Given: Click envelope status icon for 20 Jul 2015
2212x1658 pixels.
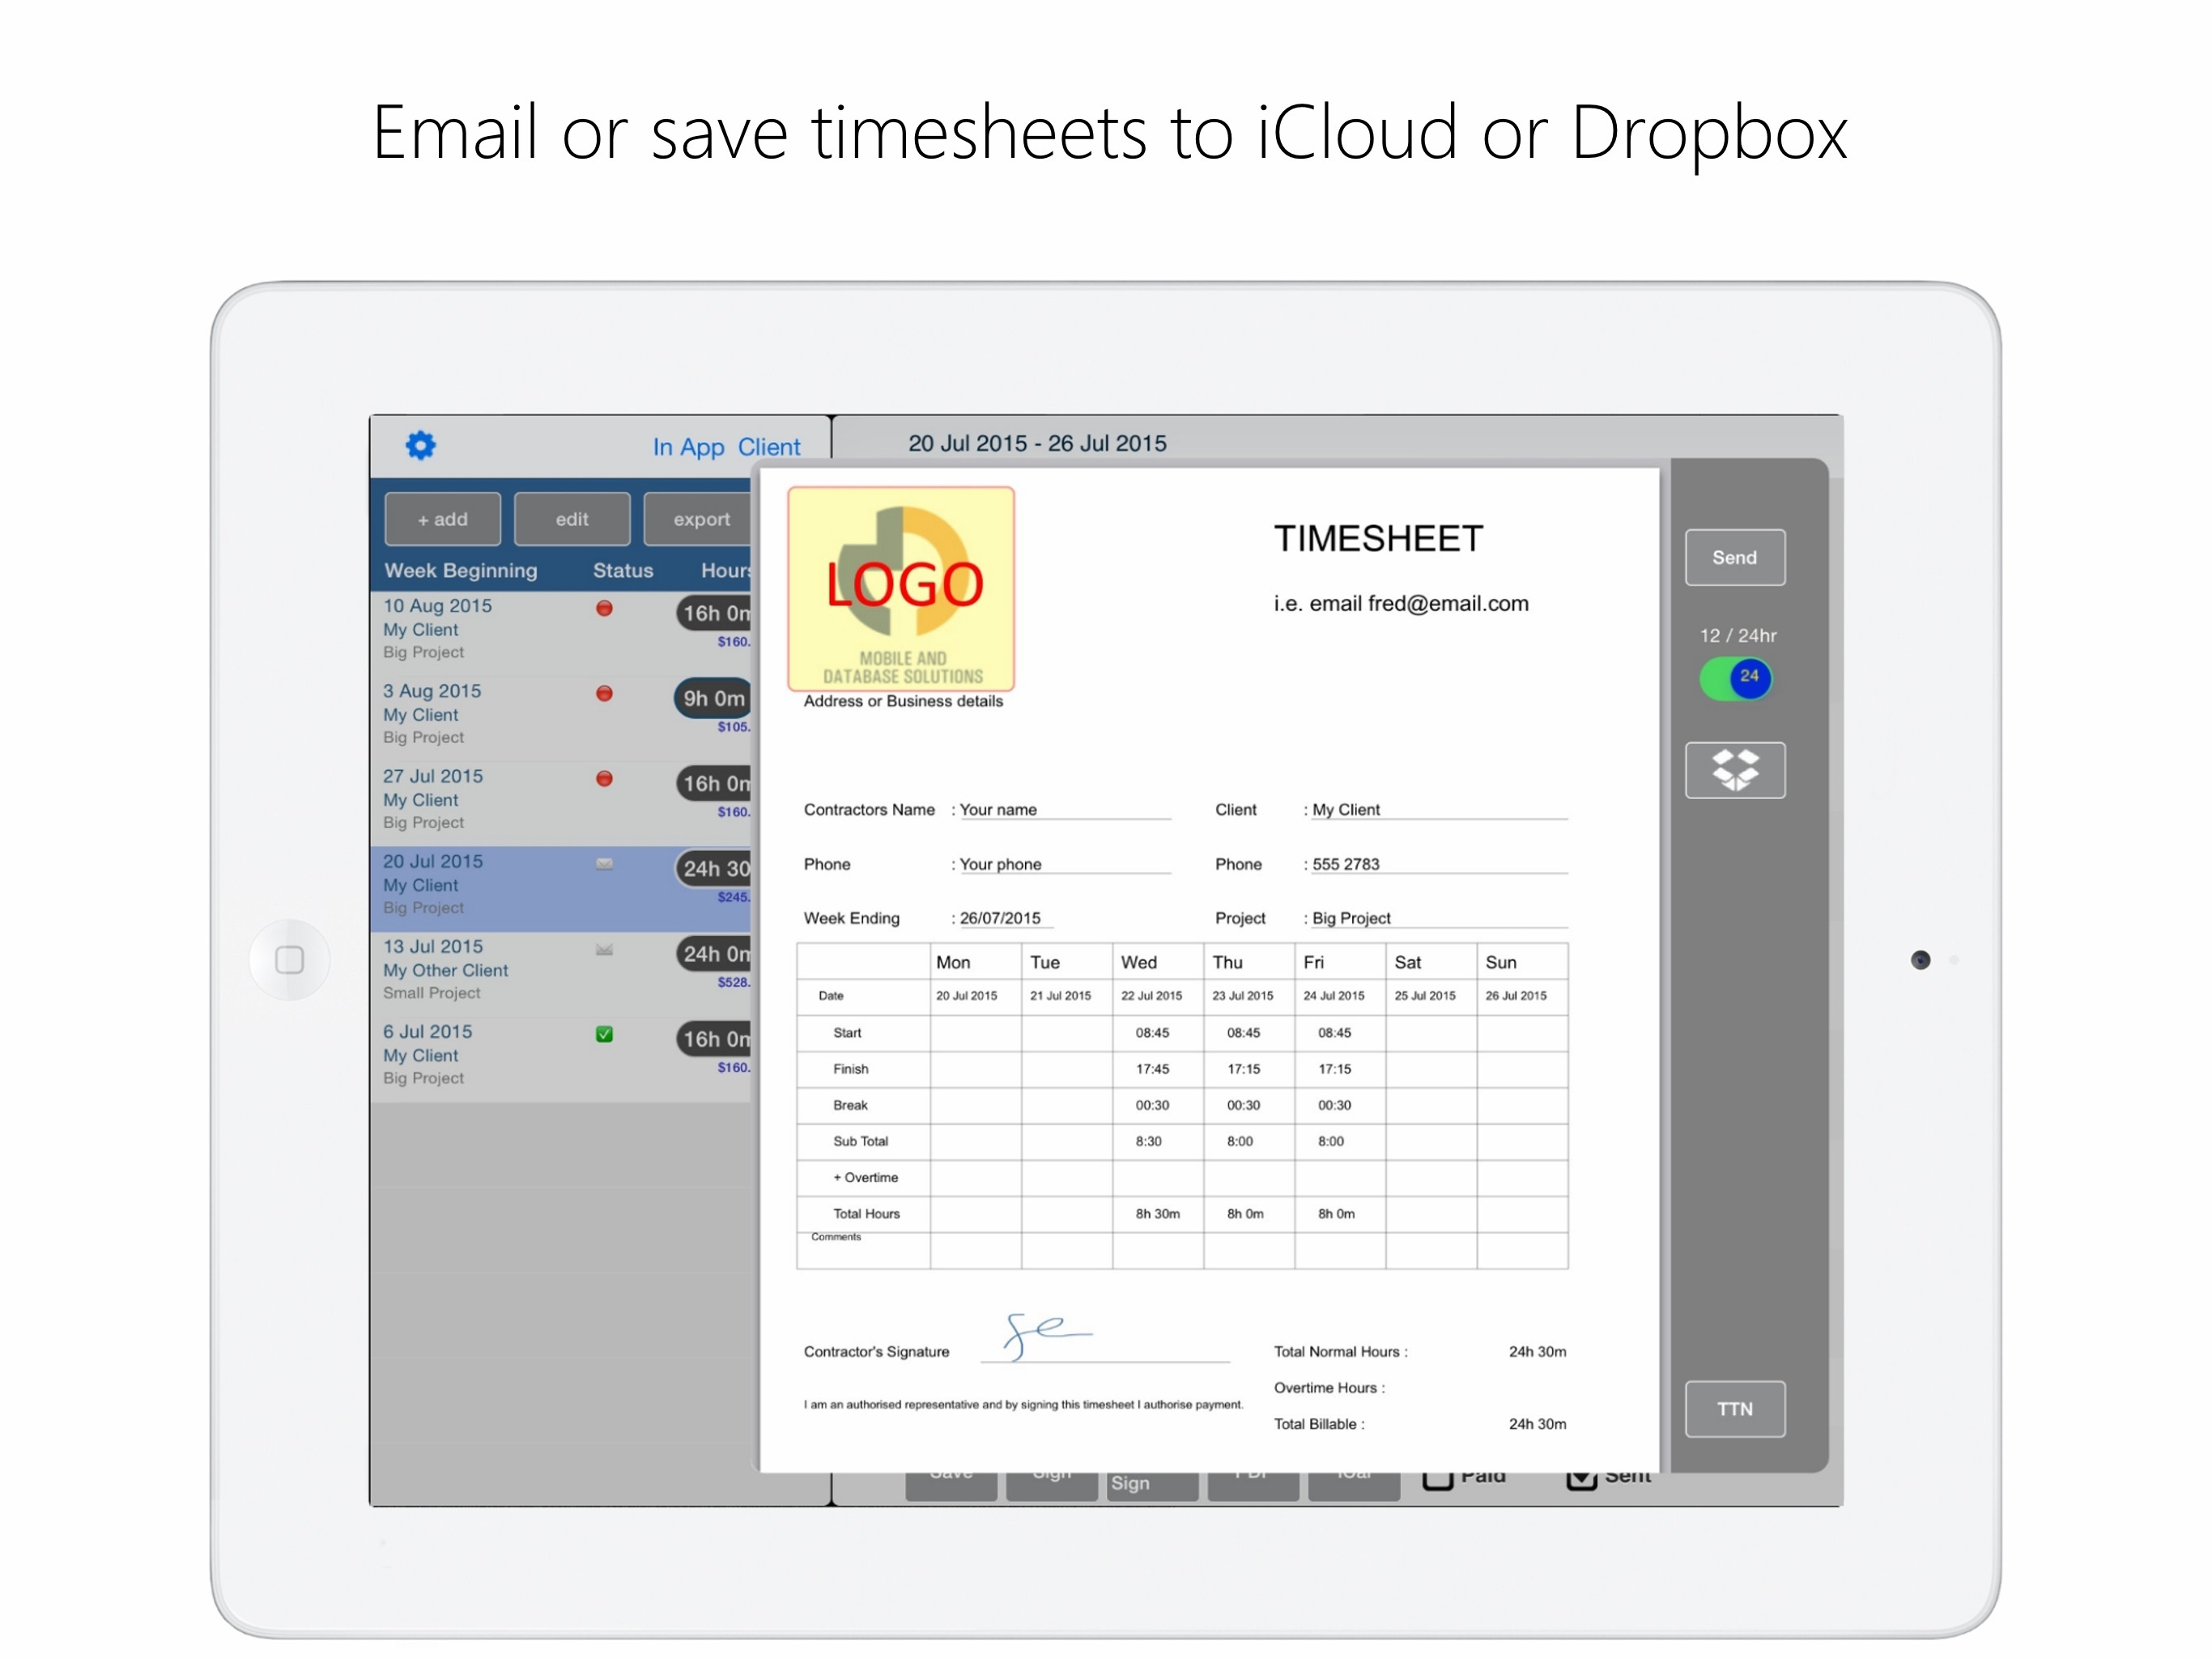Looking at the screenshot, I should click(x=604, y=863).
